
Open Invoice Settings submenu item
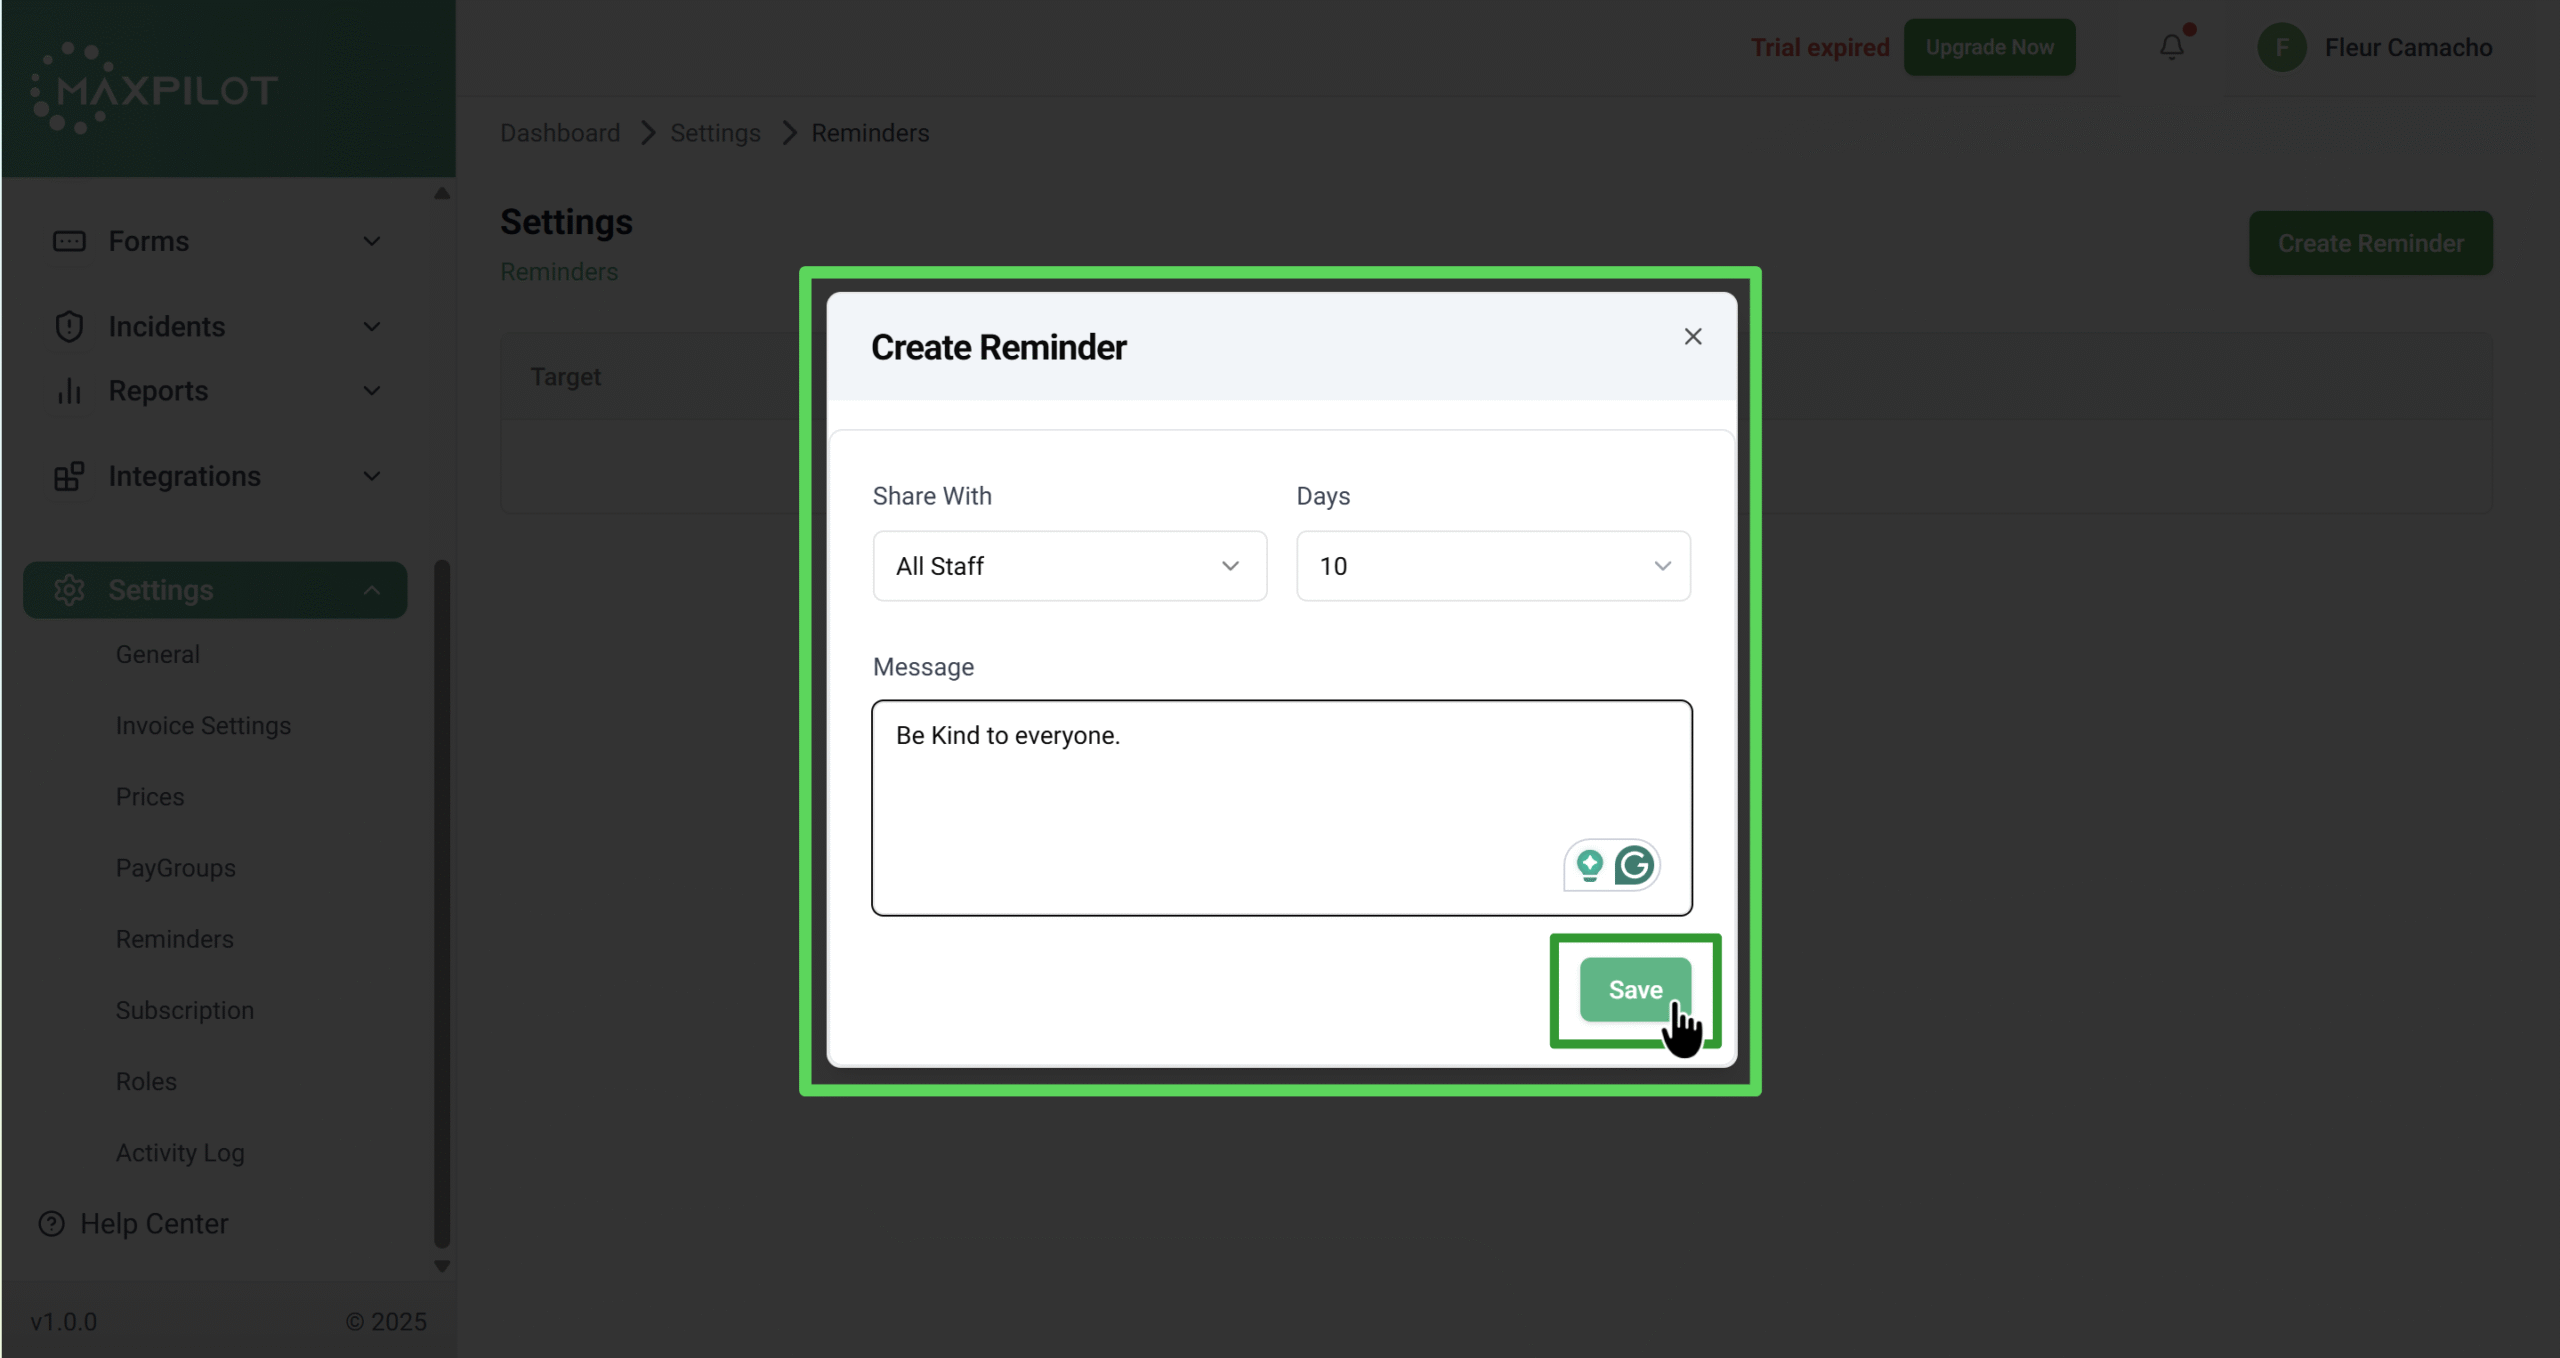[x=203, y=726]
